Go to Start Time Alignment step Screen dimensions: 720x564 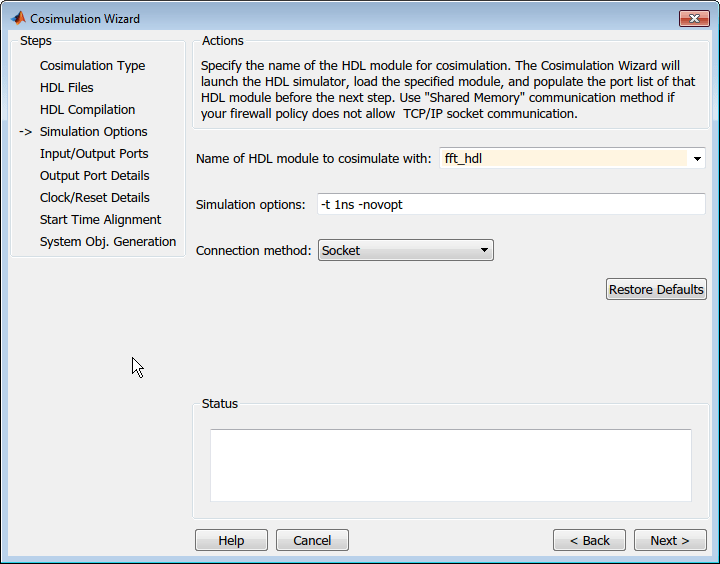point(100,220)
